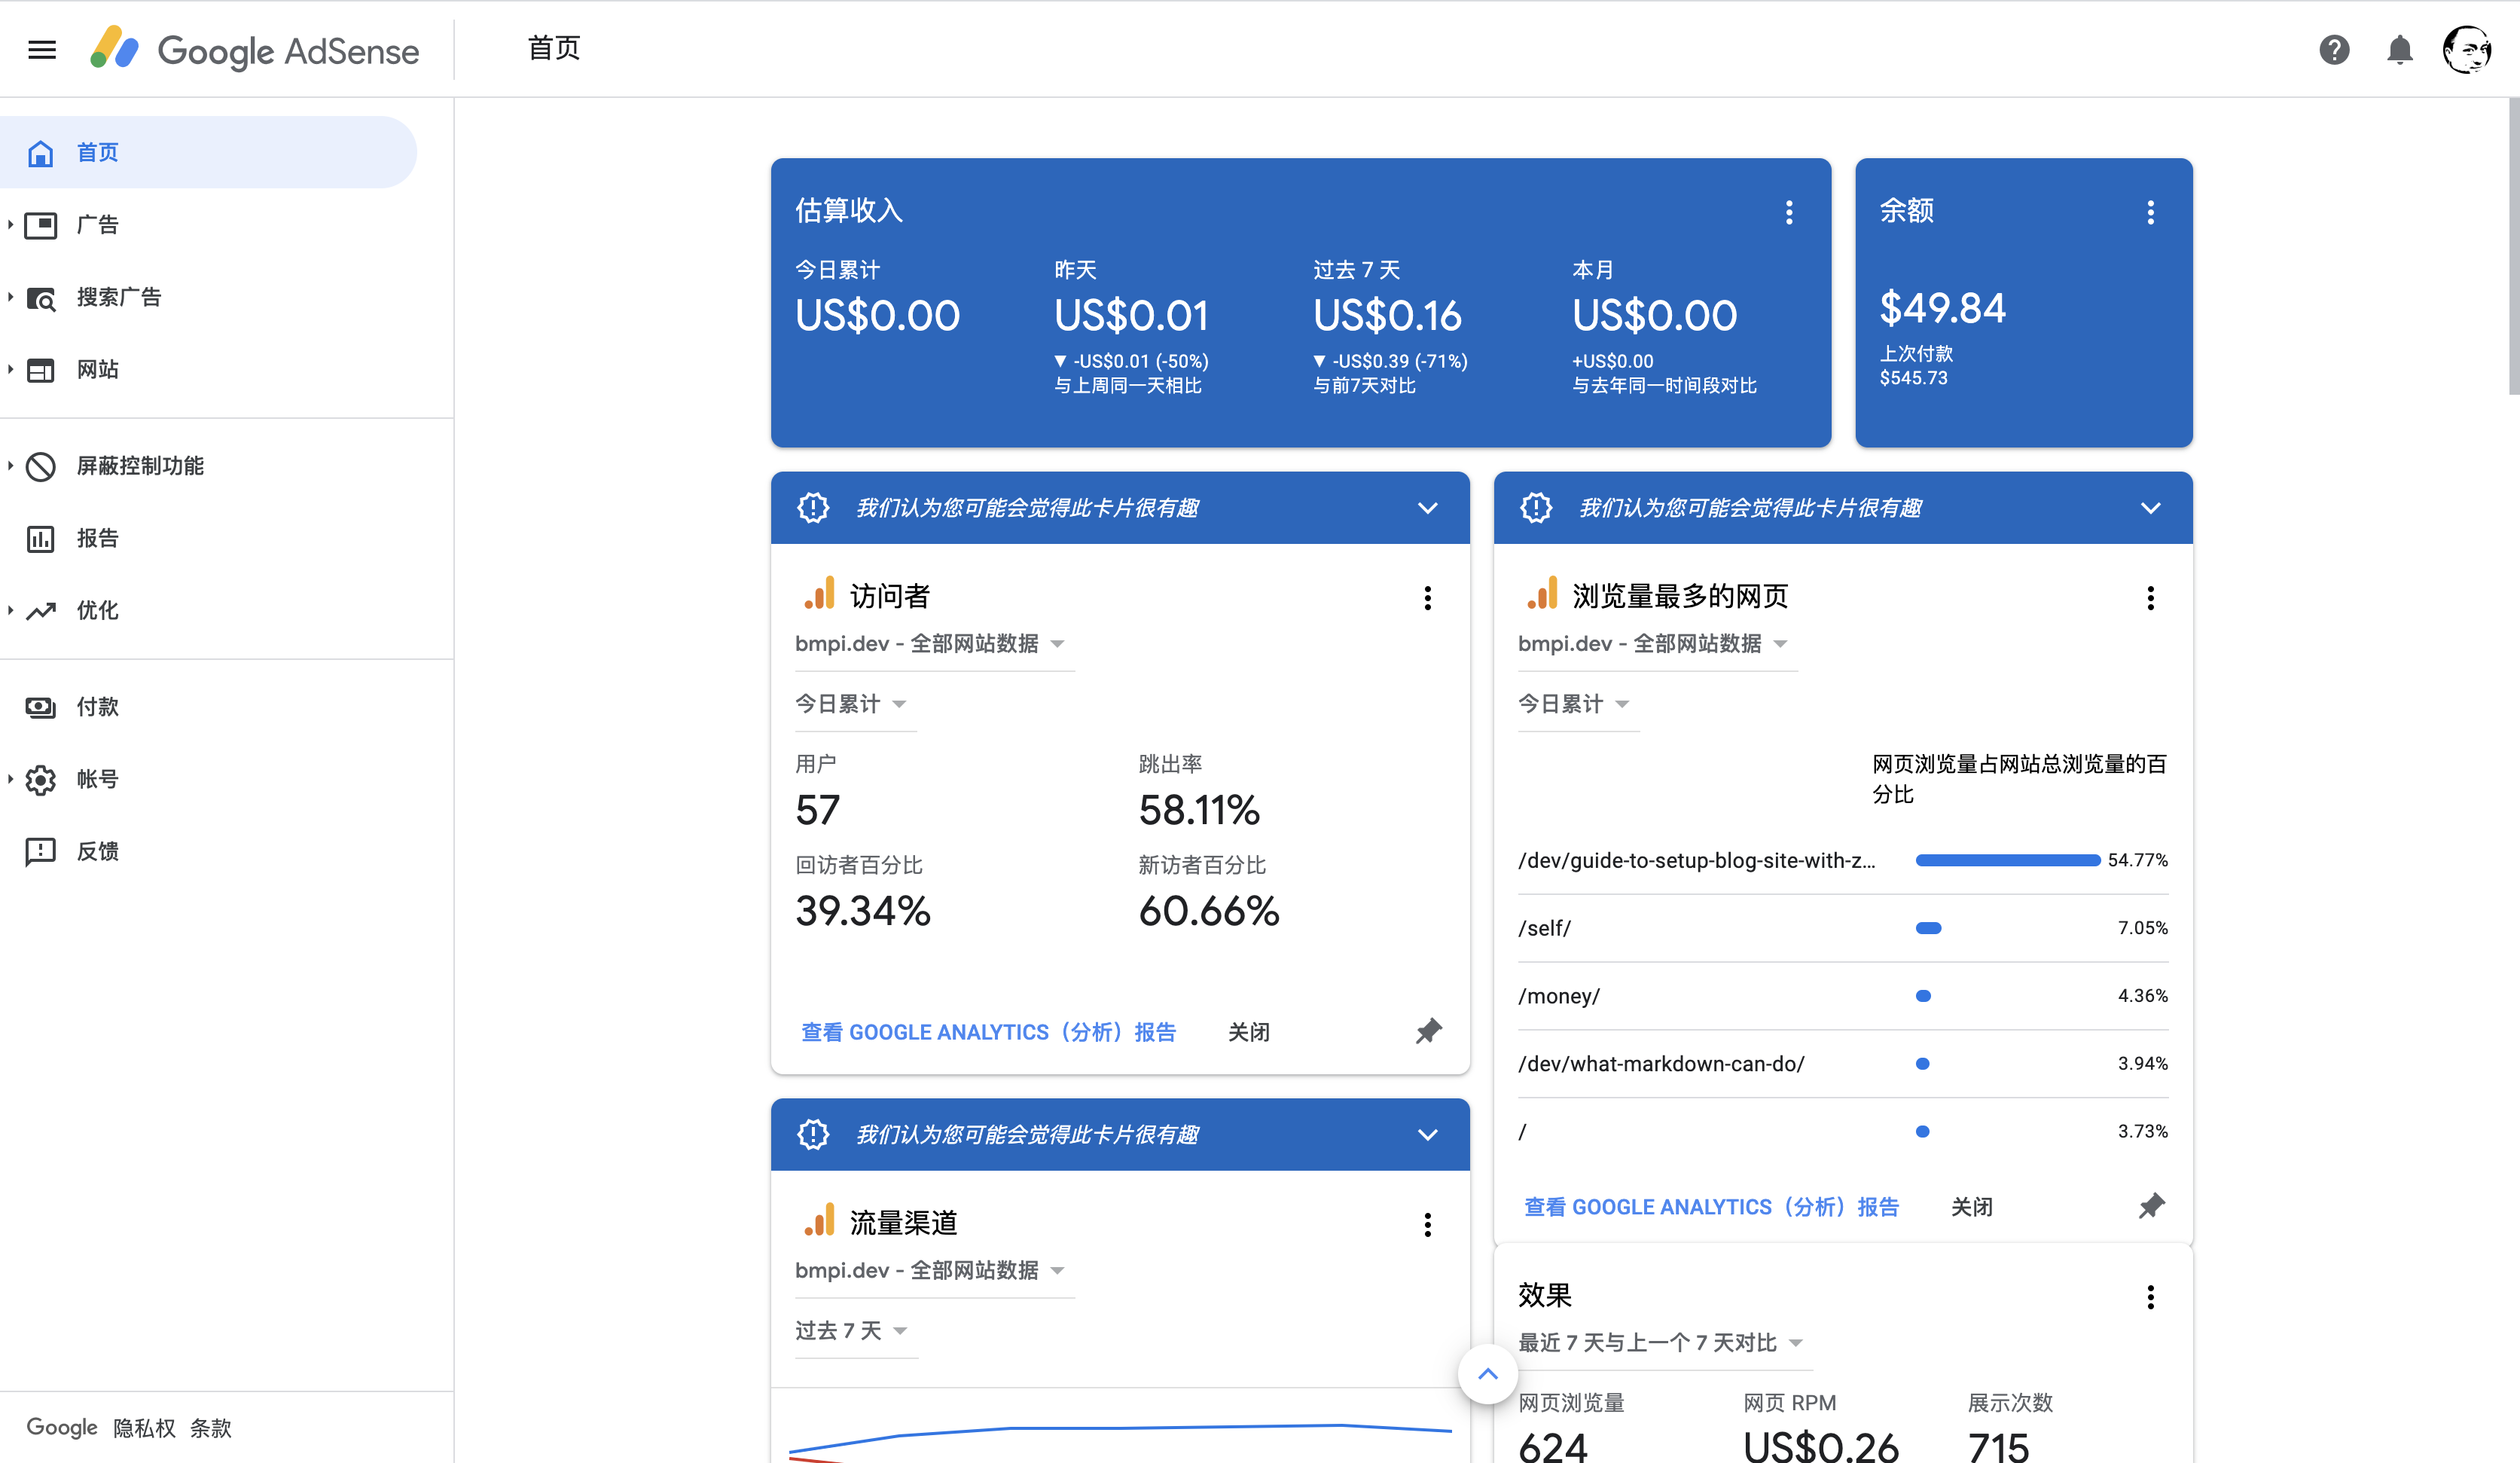The width and height of the screenshot is (2520, 1463).
Task: Collapse banner above the 访问者 card
Action: (1427, 508)
